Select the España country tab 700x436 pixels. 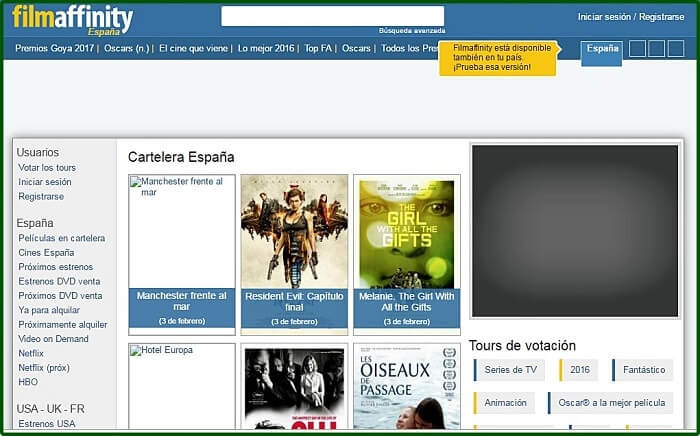click(x=602, y=48)
